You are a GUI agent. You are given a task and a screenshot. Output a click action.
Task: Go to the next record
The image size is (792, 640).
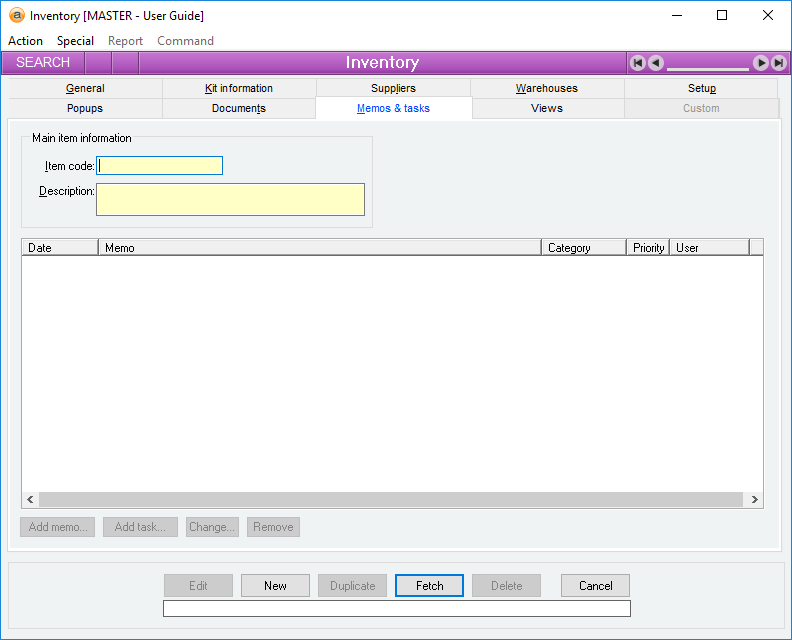coord(761,63)
